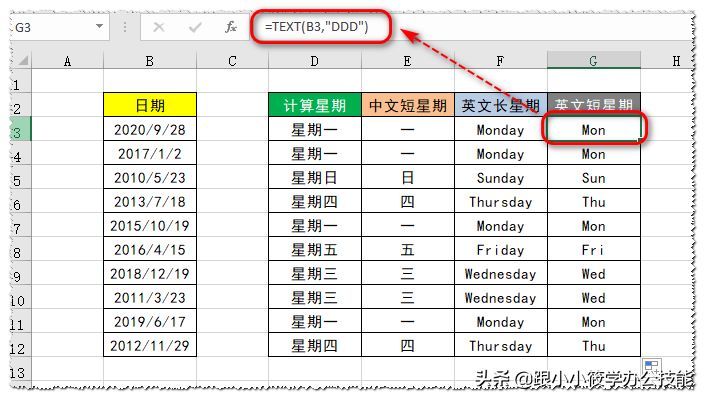Image resolution: width=705 pixels, height=399 pixels.
Task: Click date cell 2016/4/15
Action: pyautogui.click(x=150, y=249)
